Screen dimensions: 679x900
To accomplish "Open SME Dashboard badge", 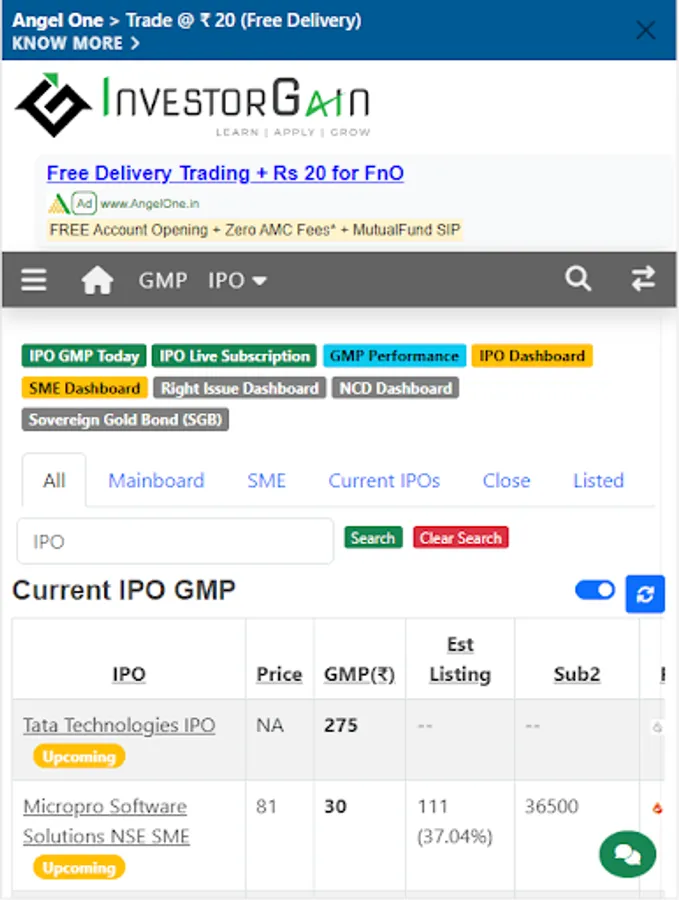I will pyautogui.click(x=84, y=388).
